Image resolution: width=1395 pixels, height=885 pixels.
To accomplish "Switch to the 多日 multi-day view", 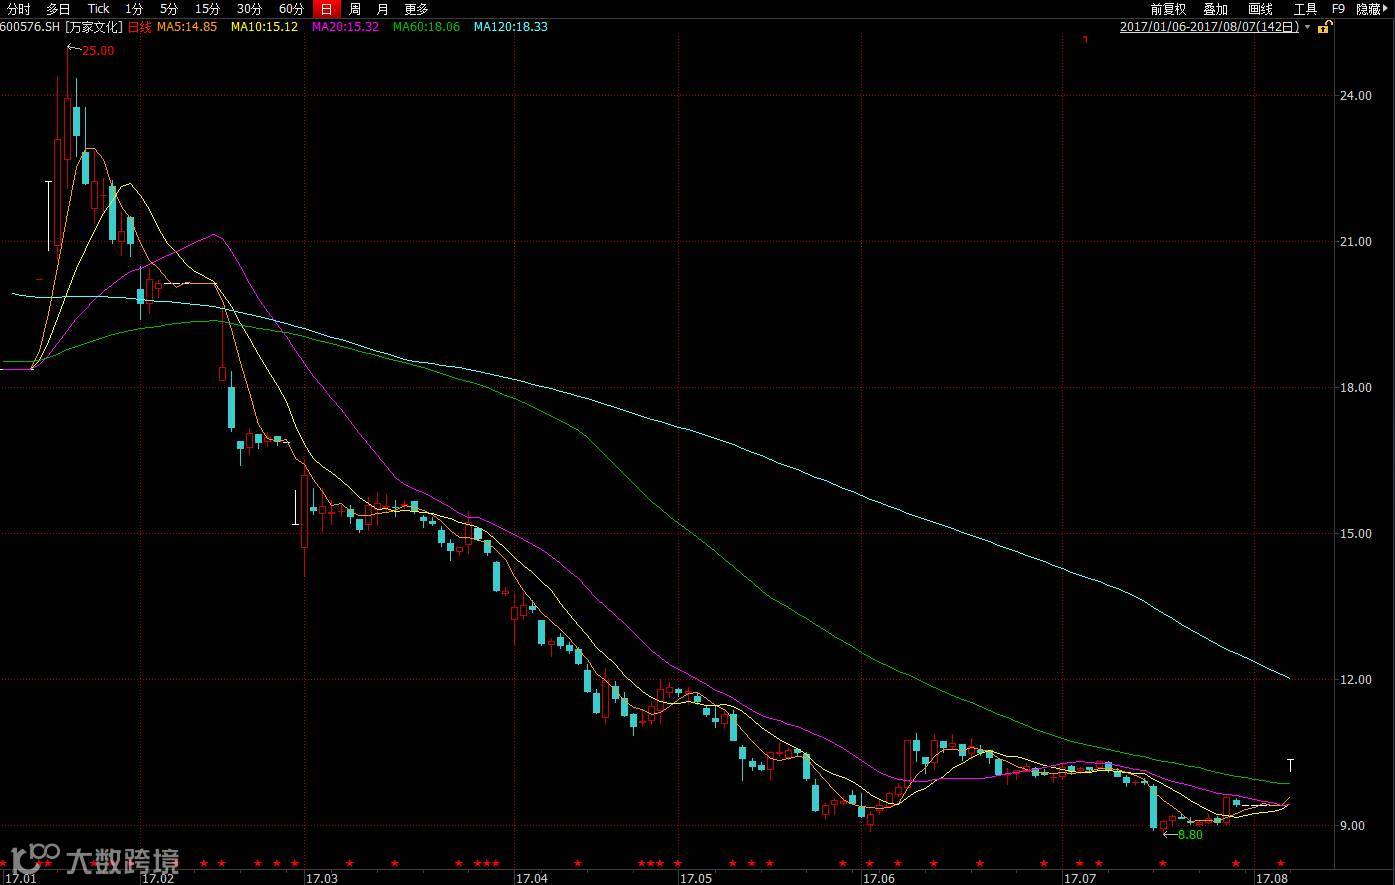I will click(x=58, y=9).
